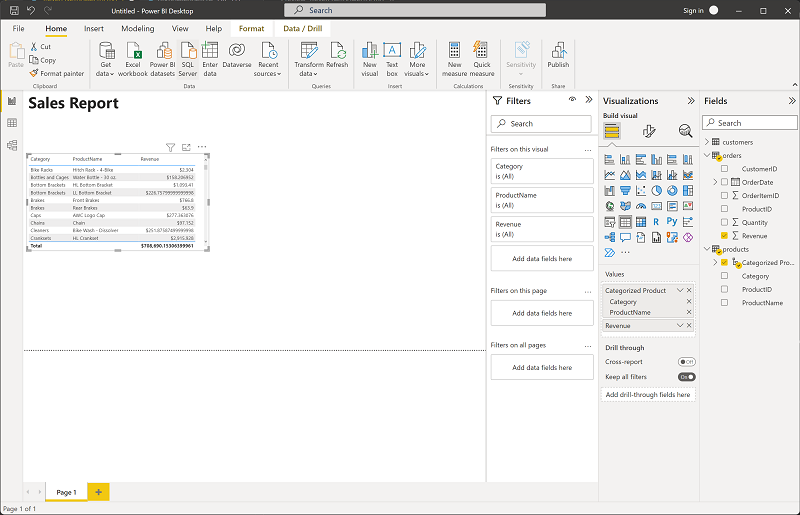Check the Quantity field

[x=724, y=222]
